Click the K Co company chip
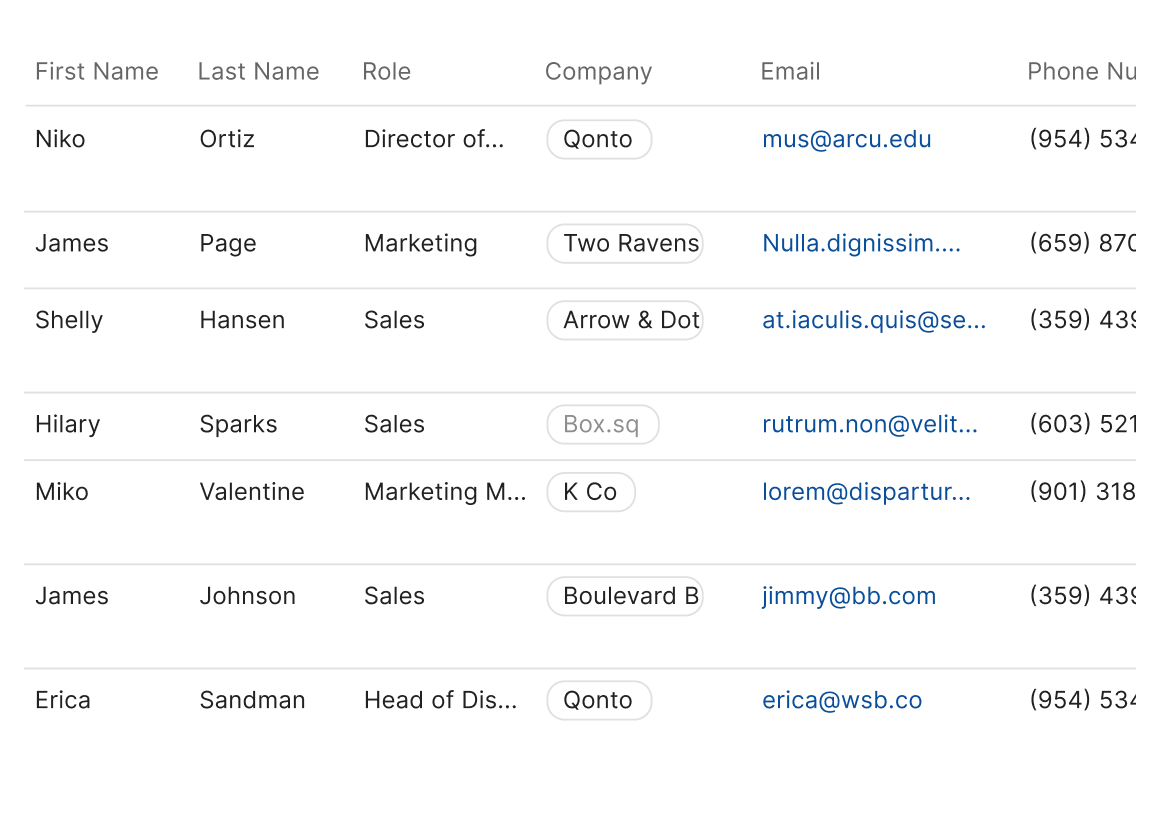 (591, 492)
